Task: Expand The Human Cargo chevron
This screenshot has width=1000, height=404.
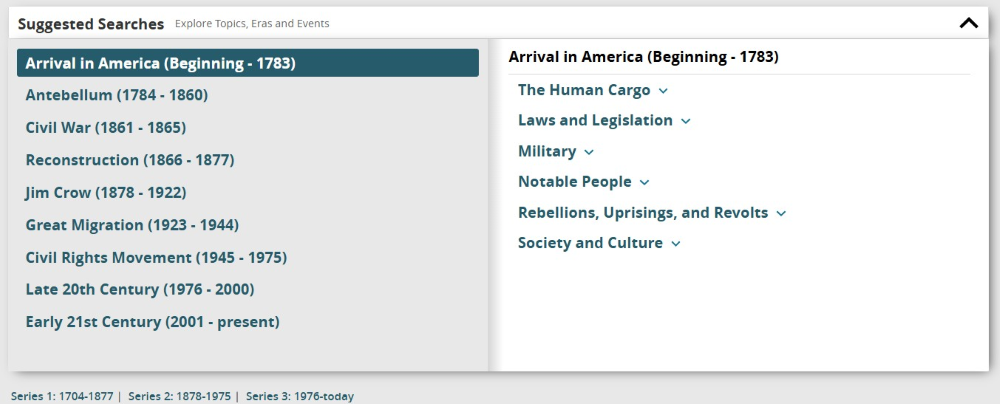Action: pos(663,91)
